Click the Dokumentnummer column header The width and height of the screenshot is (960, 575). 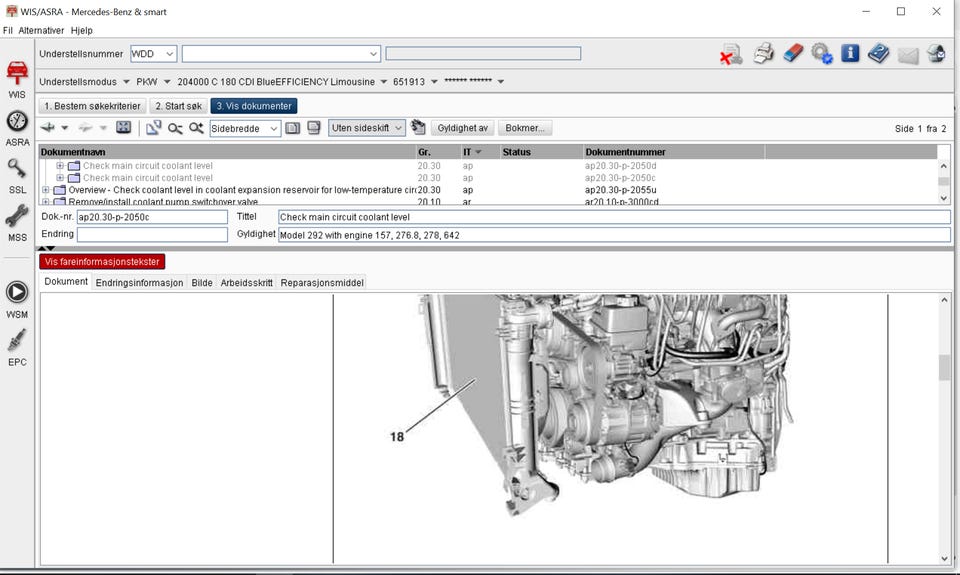point(674,152)
